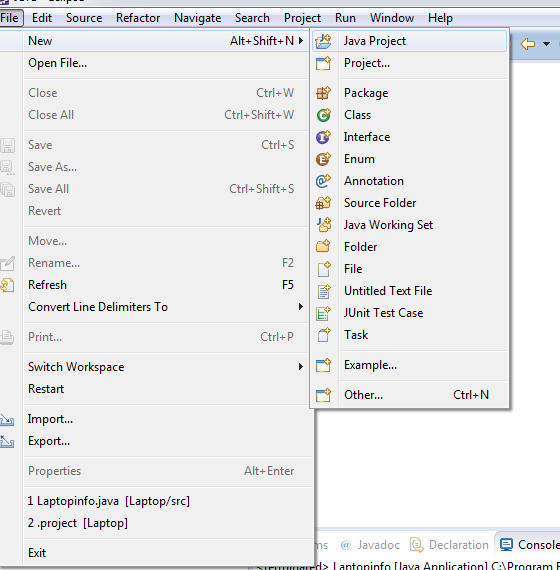Open the back navigation history dropdown arrow
This screenshot has width=560, height=570.
[546, 44]
